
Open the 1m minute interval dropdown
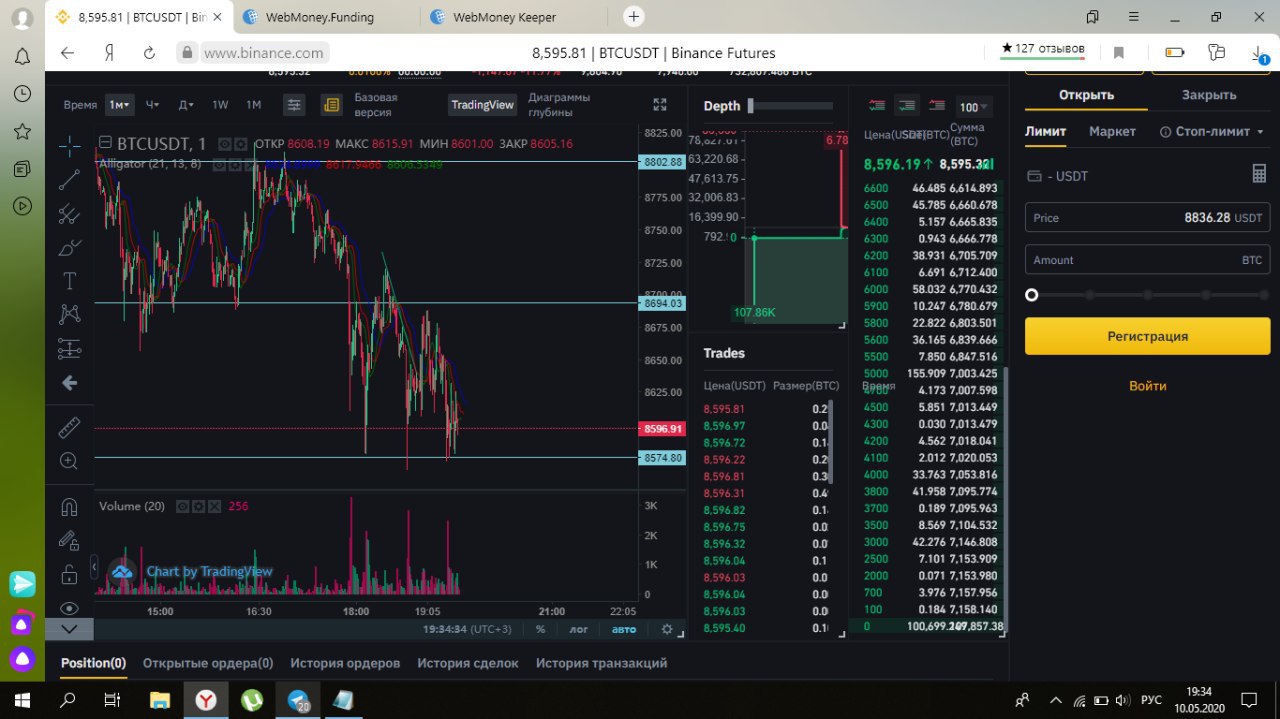coord(120,105)
